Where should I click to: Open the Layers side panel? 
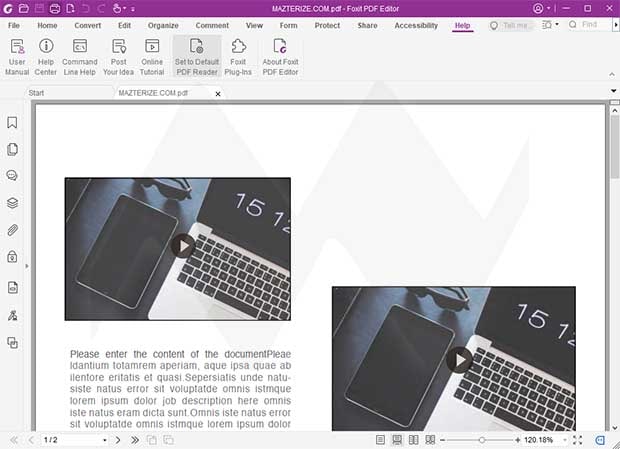tap(12, 203)
